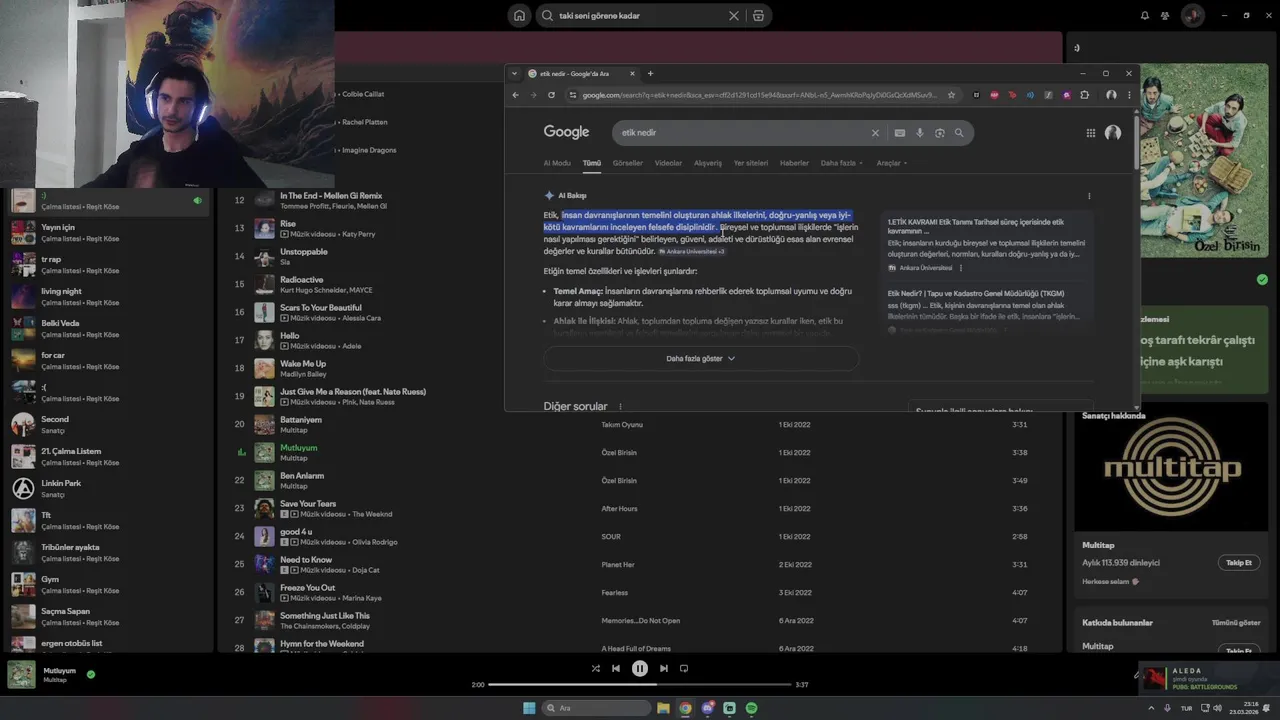Skip to next track in Spotify
The height and width of the screenshot is (720, 1280).
(663, 668)
